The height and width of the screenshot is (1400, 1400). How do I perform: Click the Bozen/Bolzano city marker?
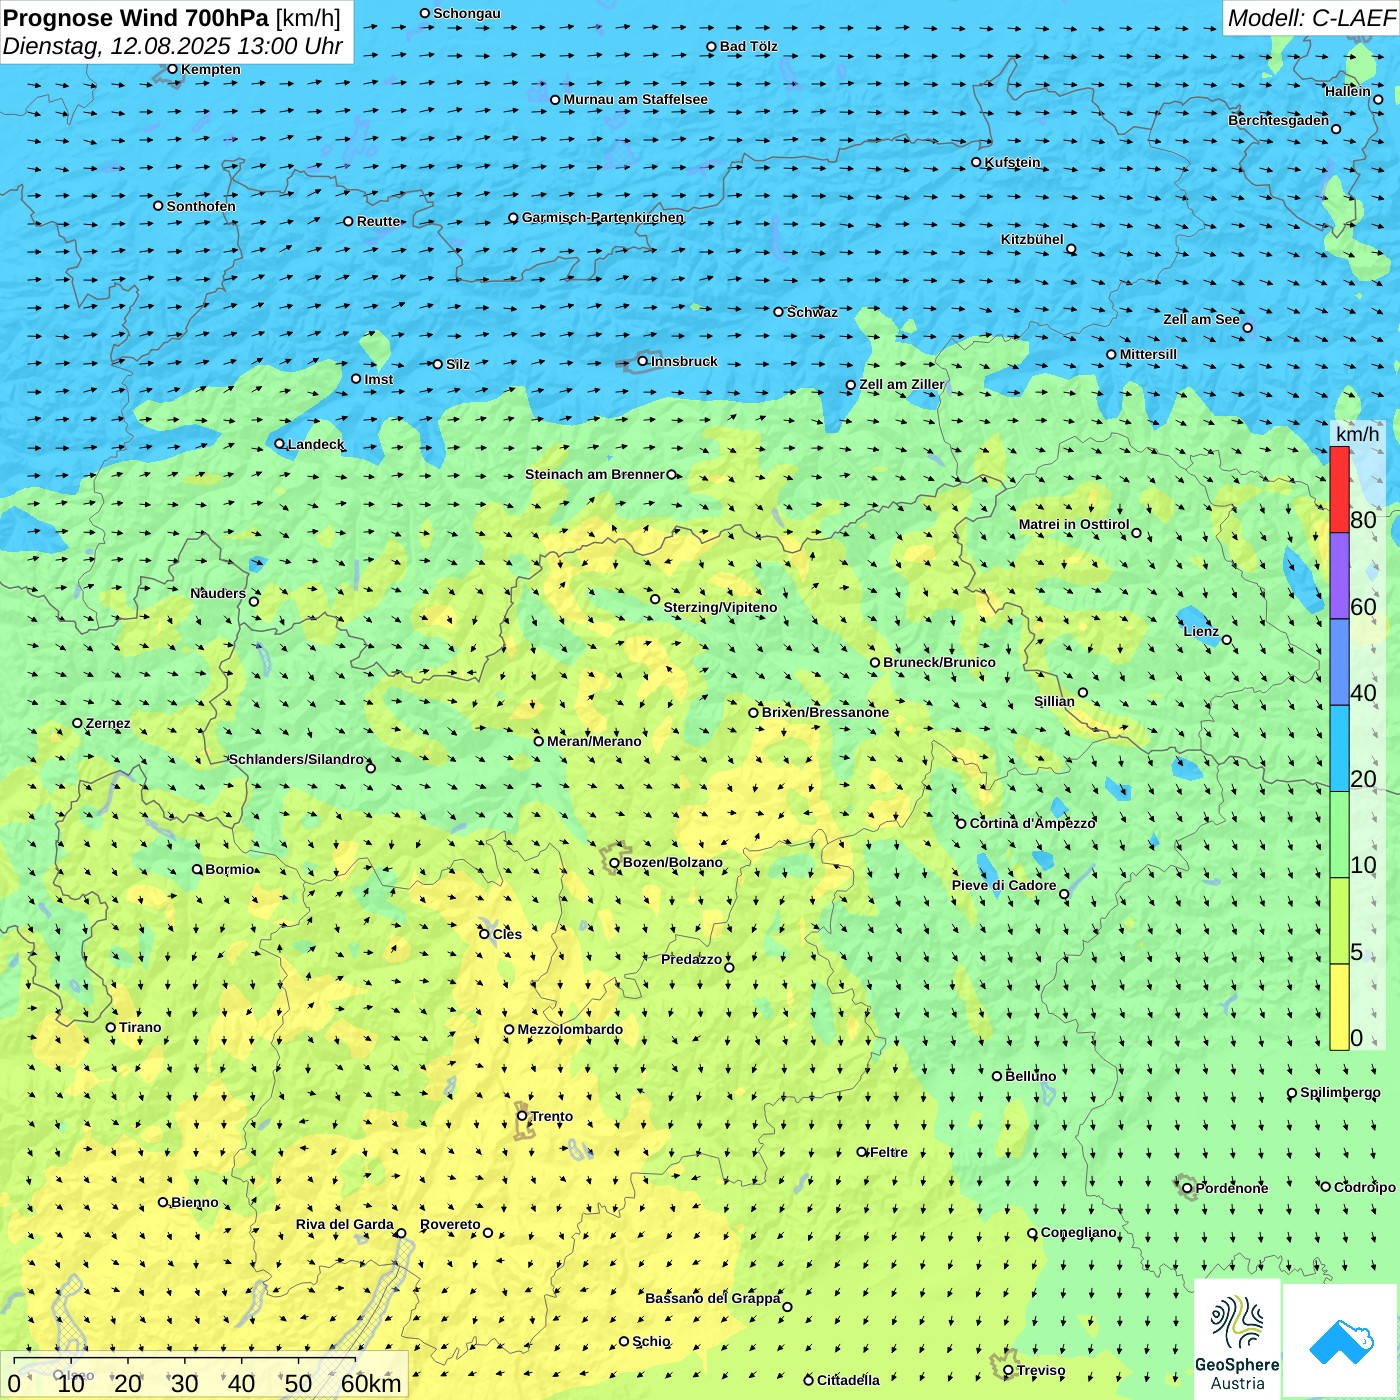[615, 862]
